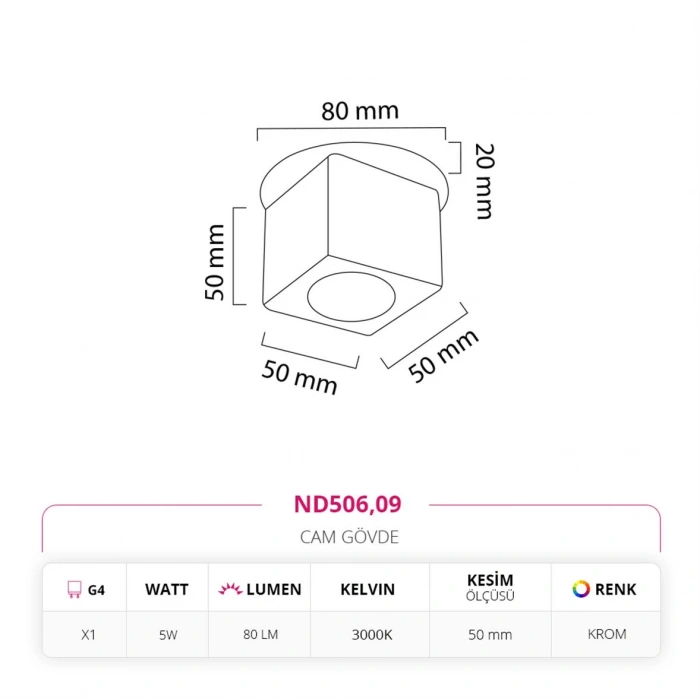Click the KESİM ÖLÇÜSÜ column header
This screenshot has height=700, width=700.
[490, 589]
